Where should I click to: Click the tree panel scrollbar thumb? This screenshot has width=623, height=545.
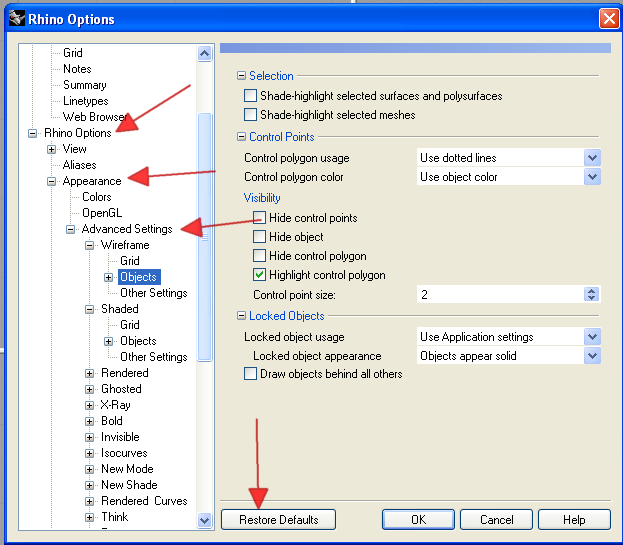coord(205,238)
